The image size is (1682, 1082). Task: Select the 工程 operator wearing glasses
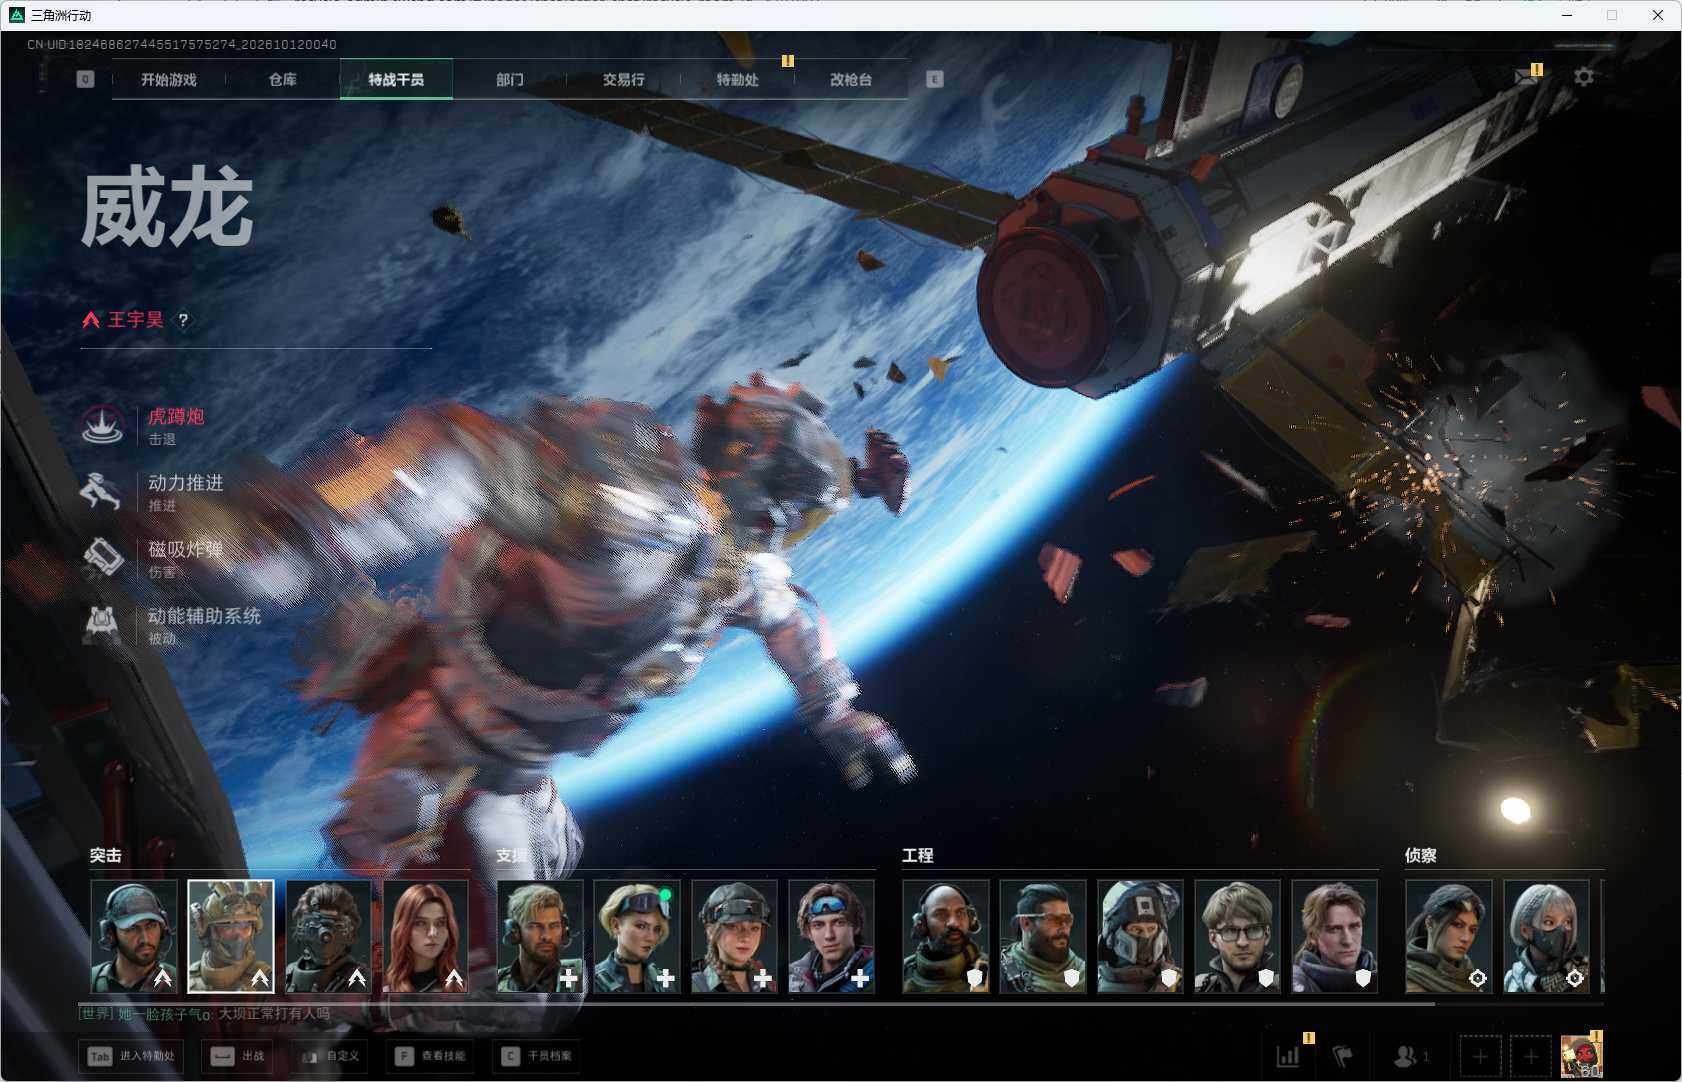click(x=1237, y=936)
